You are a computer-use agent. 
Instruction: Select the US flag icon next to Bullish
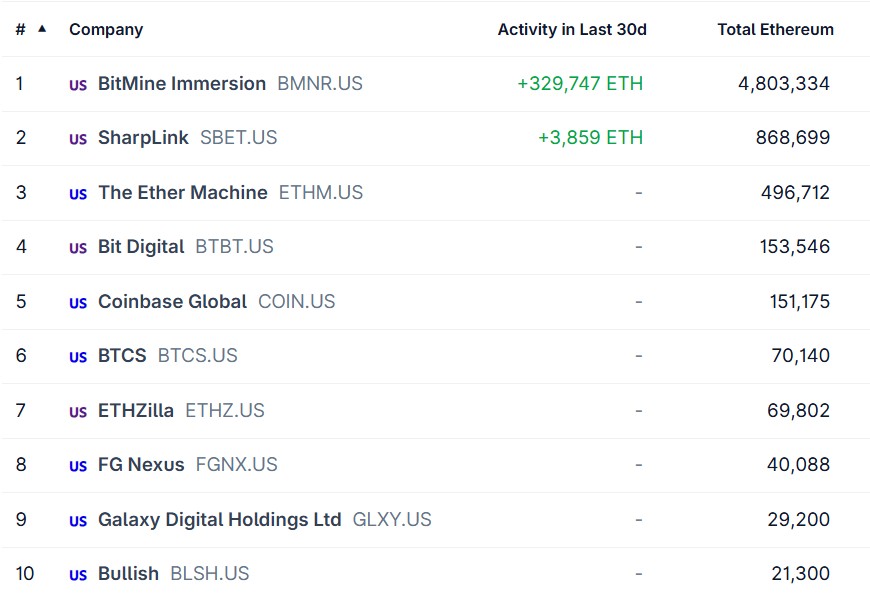point(77,574)
